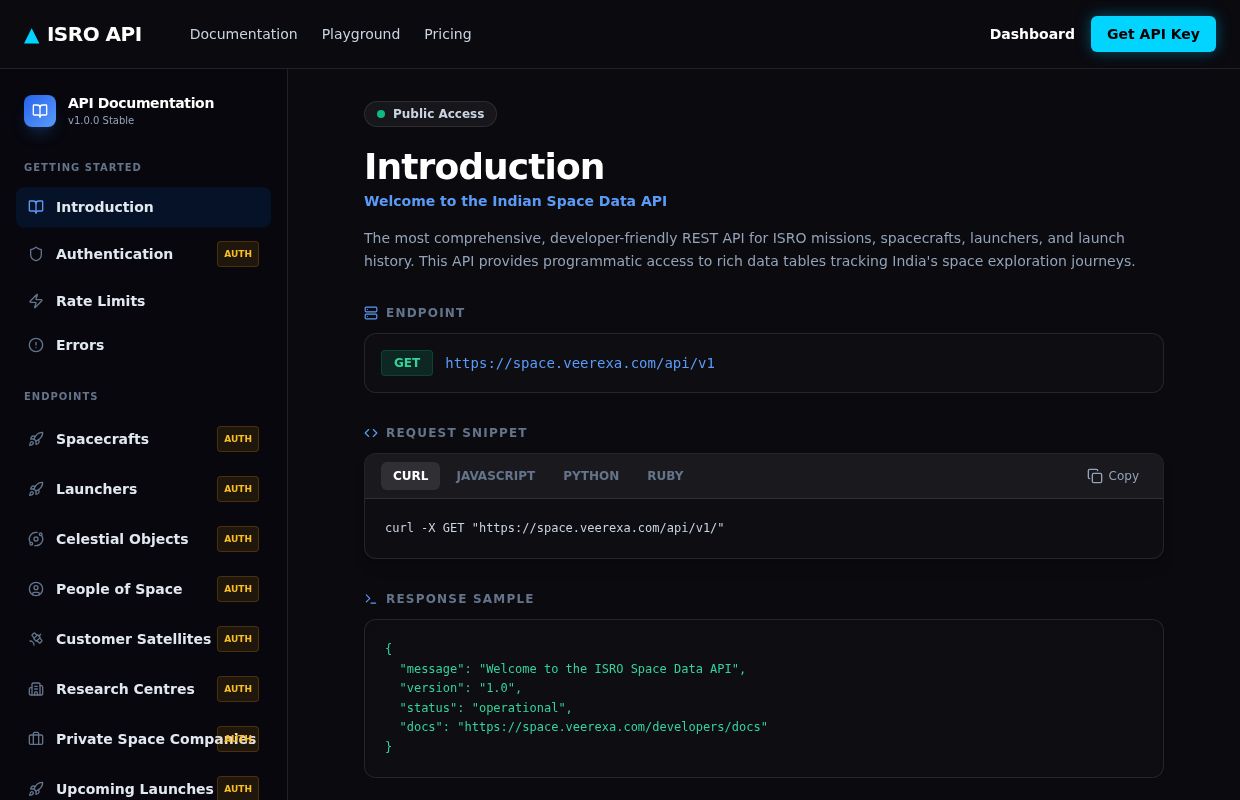Click the Rate Limits lightning bolt icon
Viewport: 1240px width, 800px height.
(36, 301)
